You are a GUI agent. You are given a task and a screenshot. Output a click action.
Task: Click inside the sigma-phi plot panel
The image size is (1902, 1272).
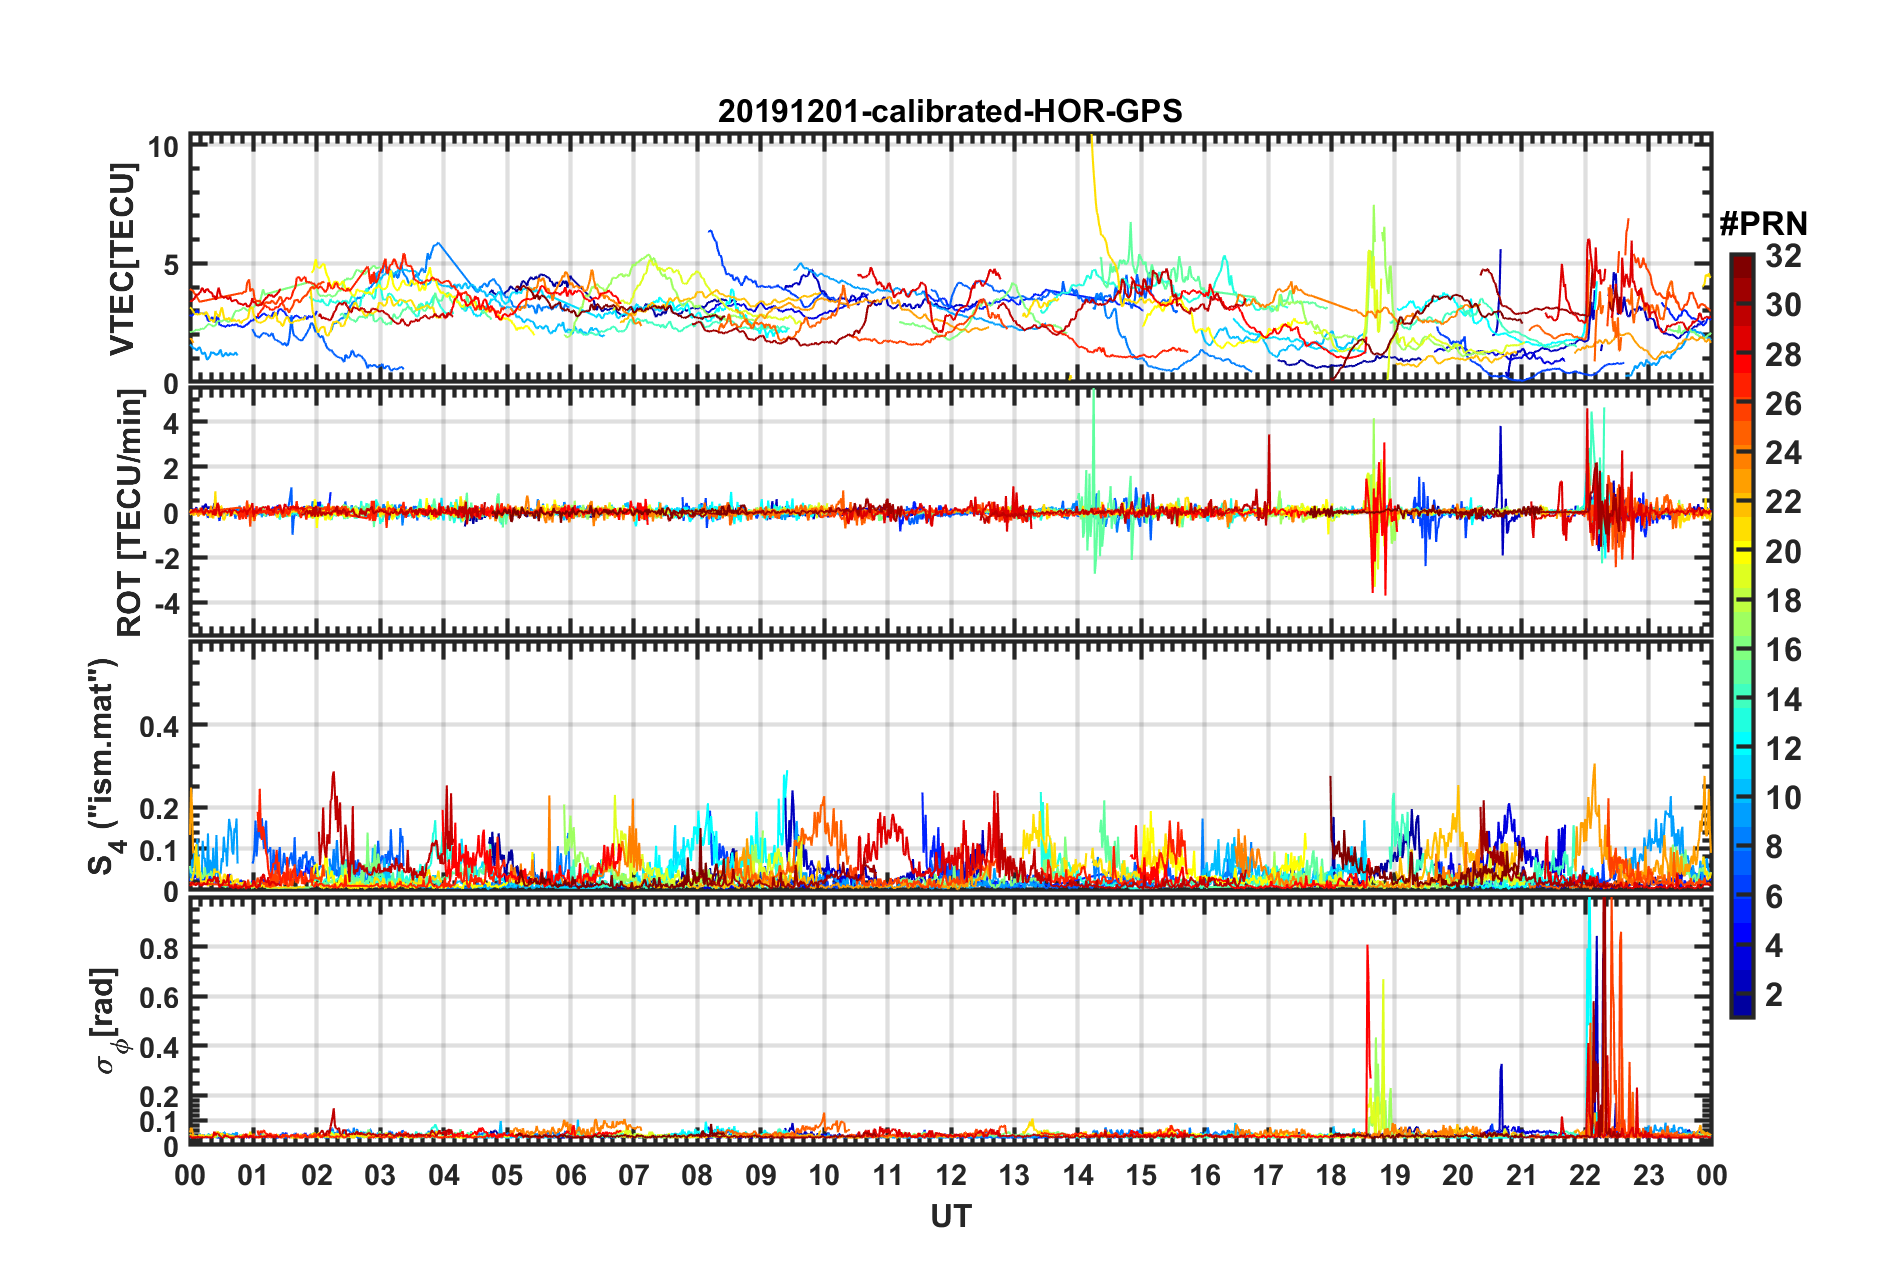click(x=950, y=1020)
